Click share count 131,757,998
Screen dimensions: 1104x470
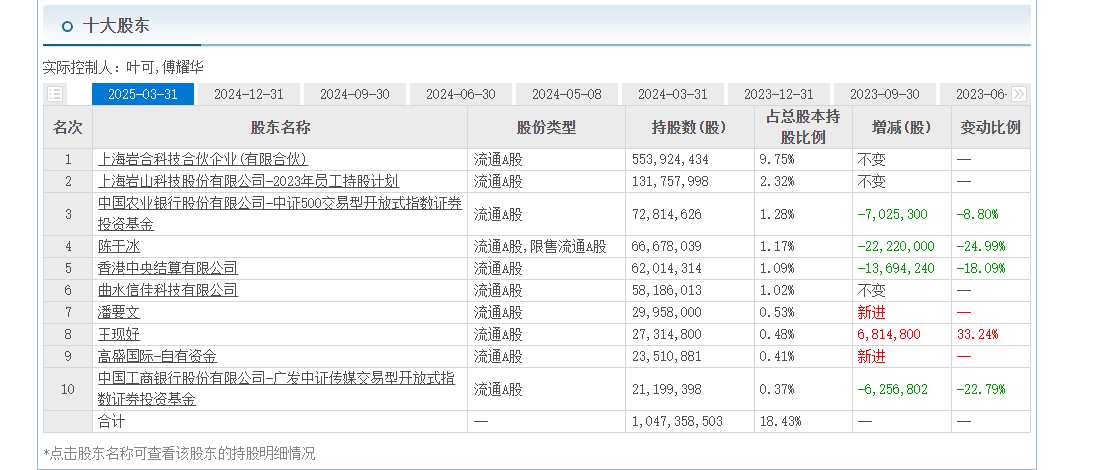click(x=670, y=182)
